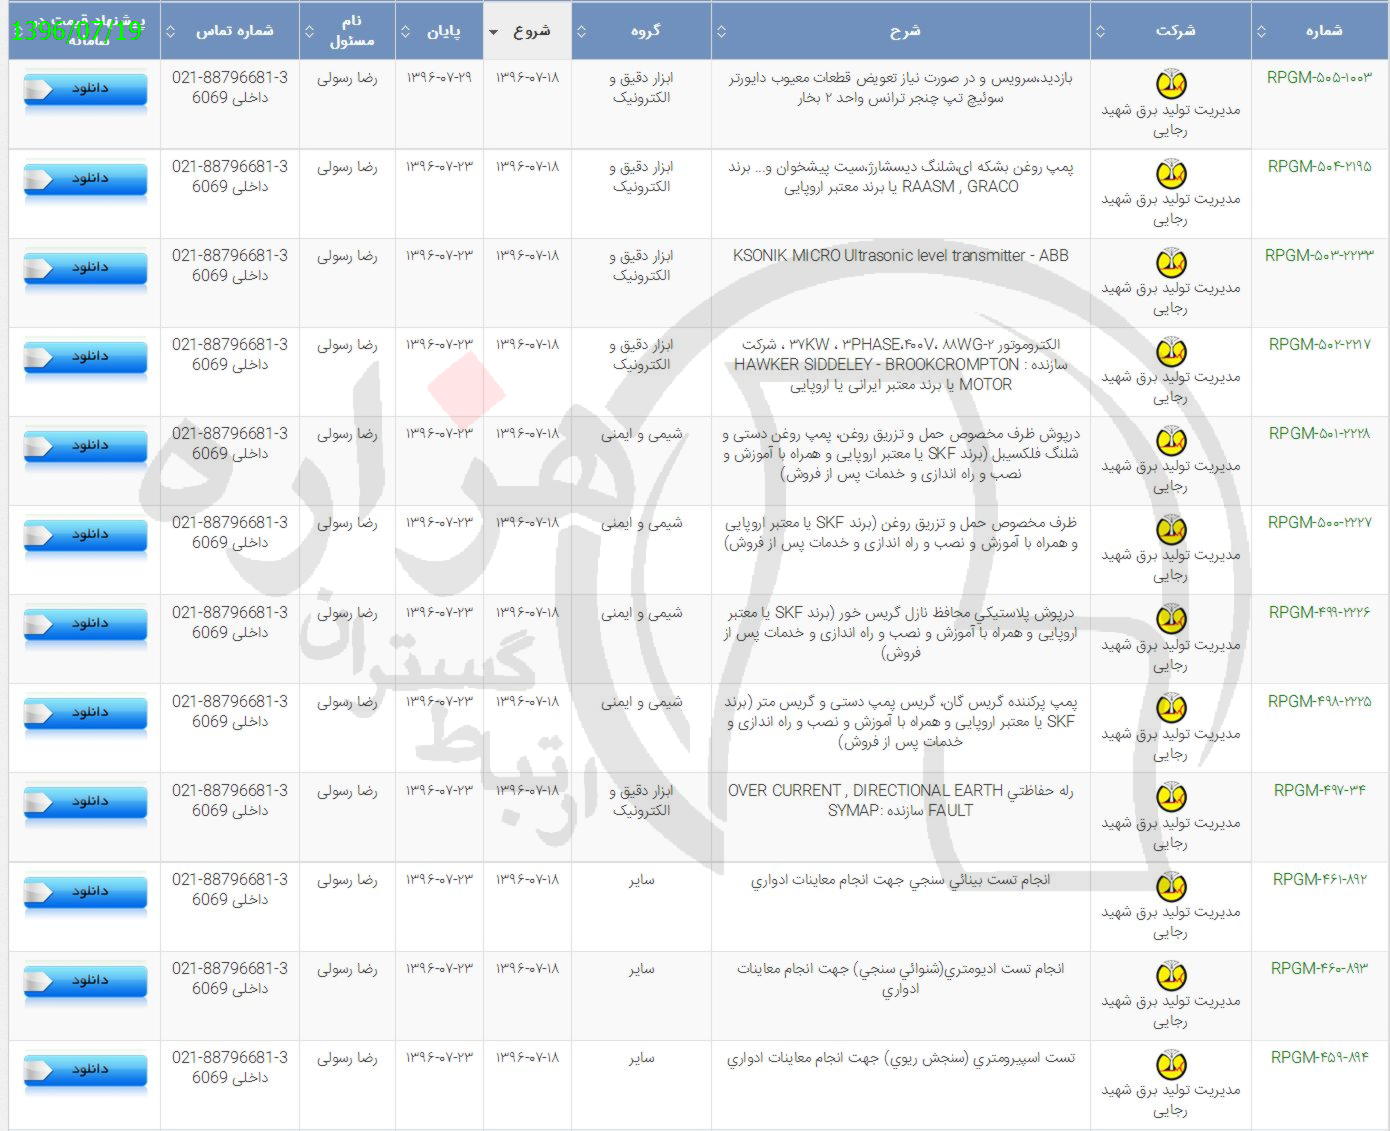The width and height of the screenshot is (1390, 1131).
Task: Click the company logo in row RPGM-503-2233
Action: pyautogui.click(x=1171, y=262)
